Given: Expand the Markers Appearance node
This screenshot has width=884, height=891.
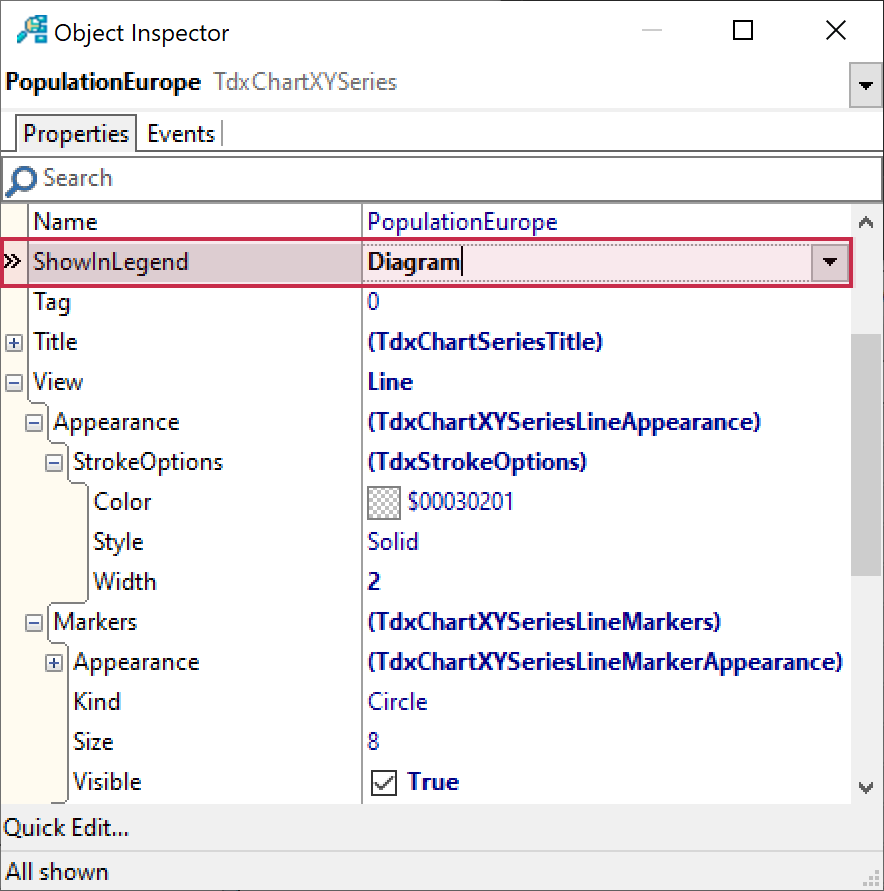Looking at the screenshot, I should click(x=54, y=662).
